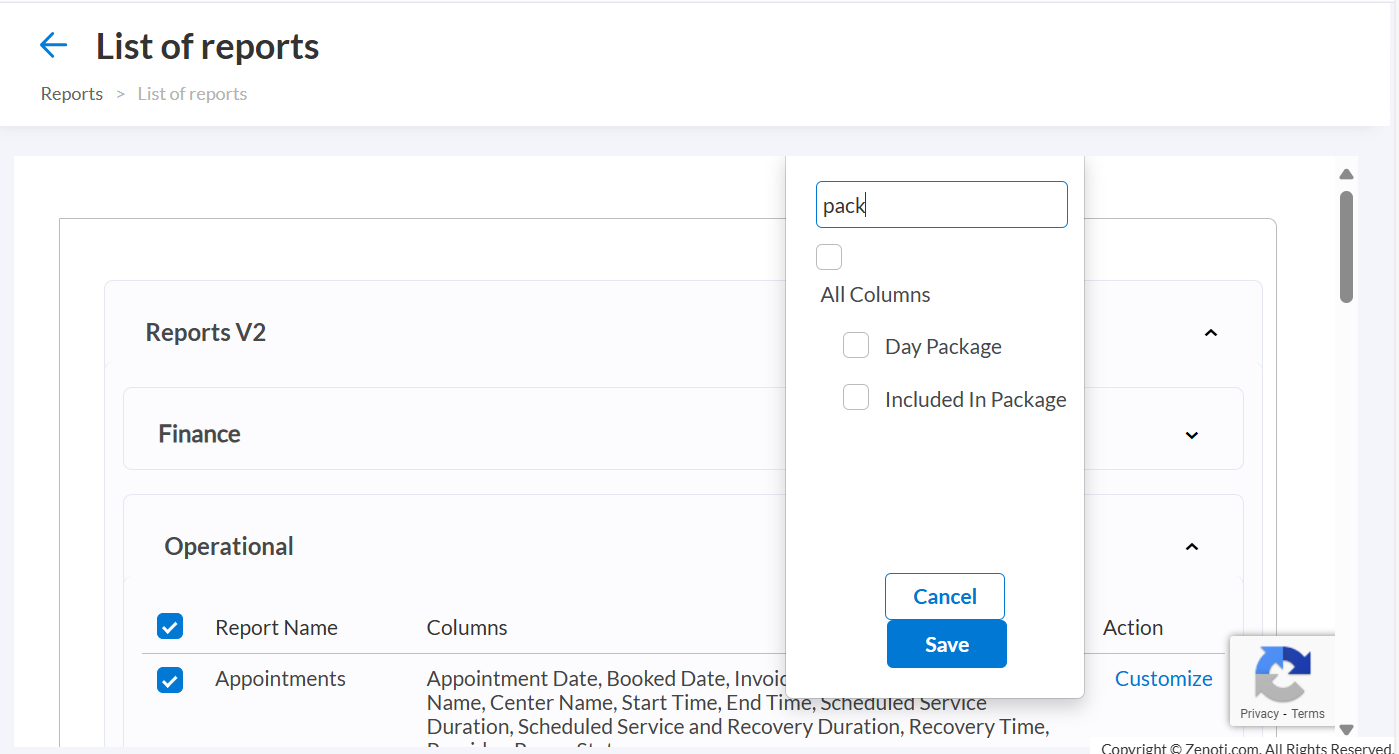Click the Operational section title
The image size is (1399, 754).
click(x=229, y=547)
